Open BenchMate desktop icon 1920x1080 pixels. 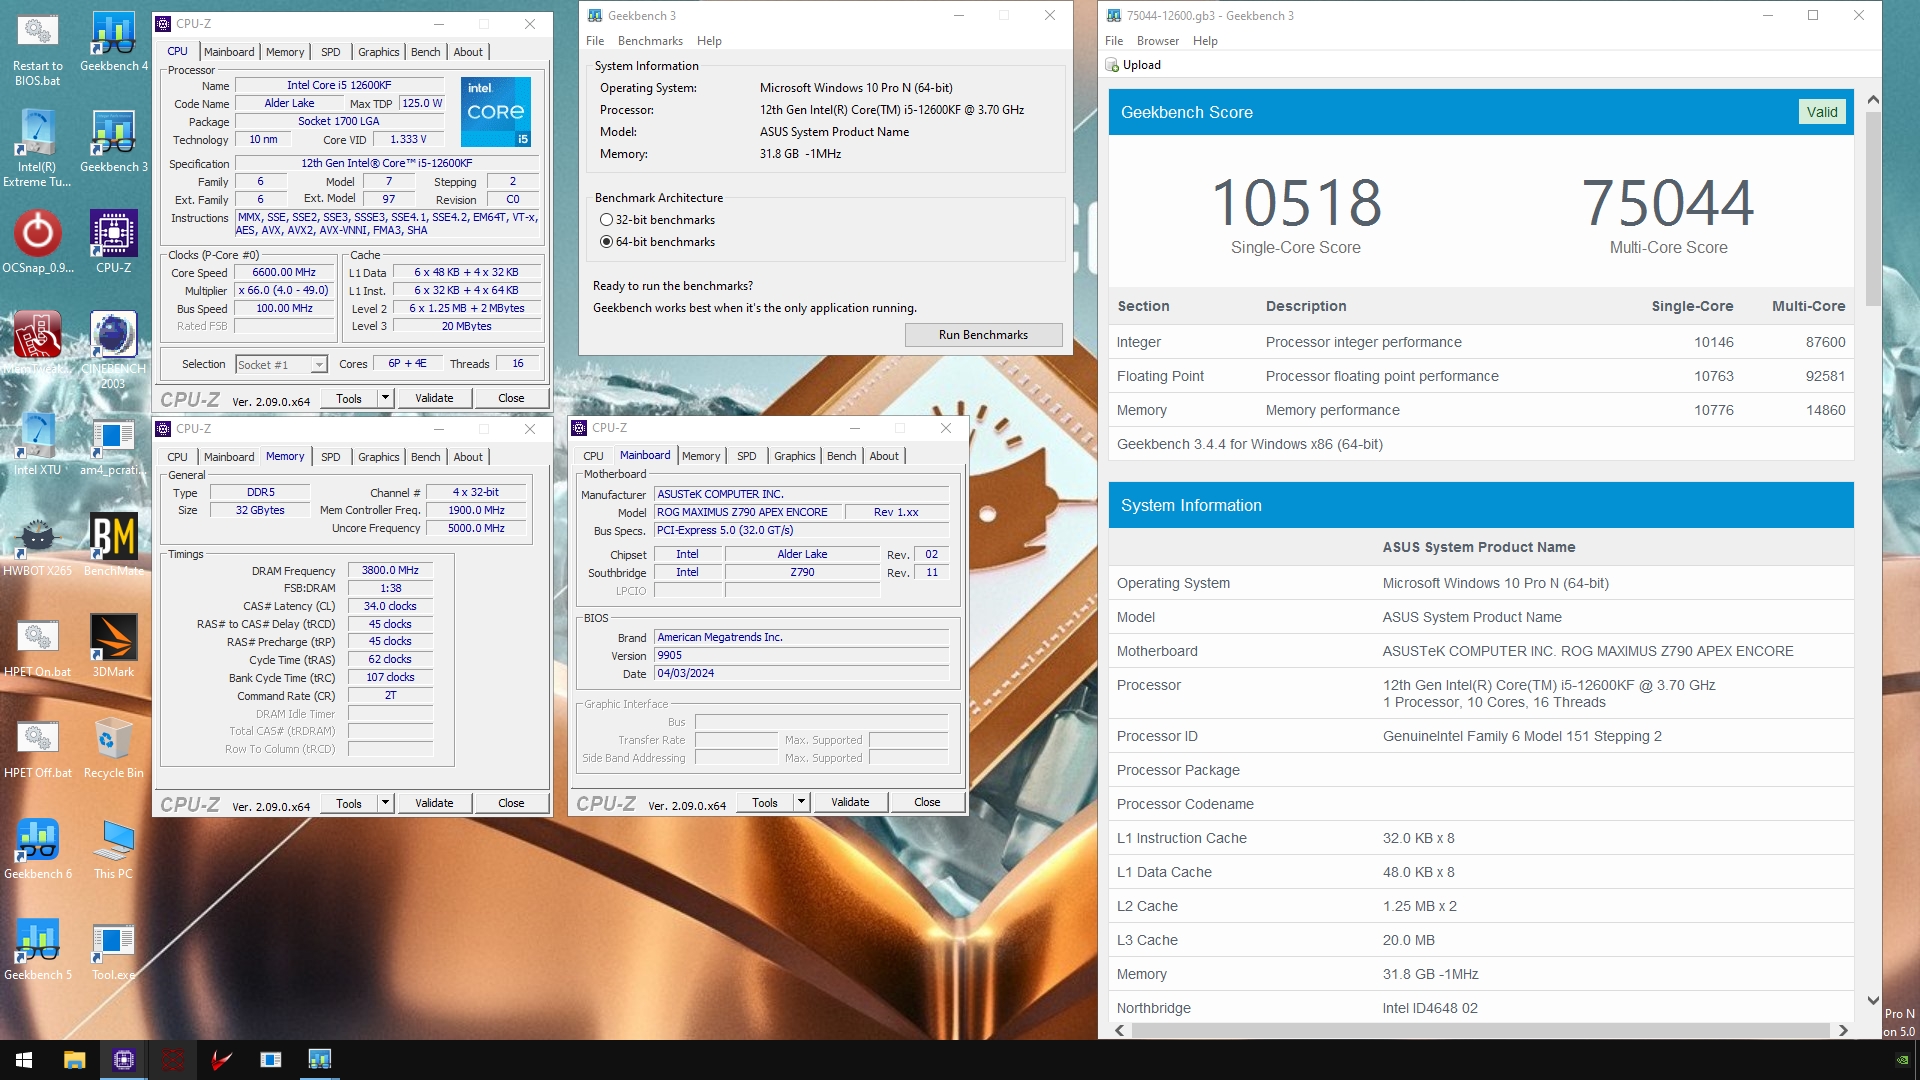113,546
